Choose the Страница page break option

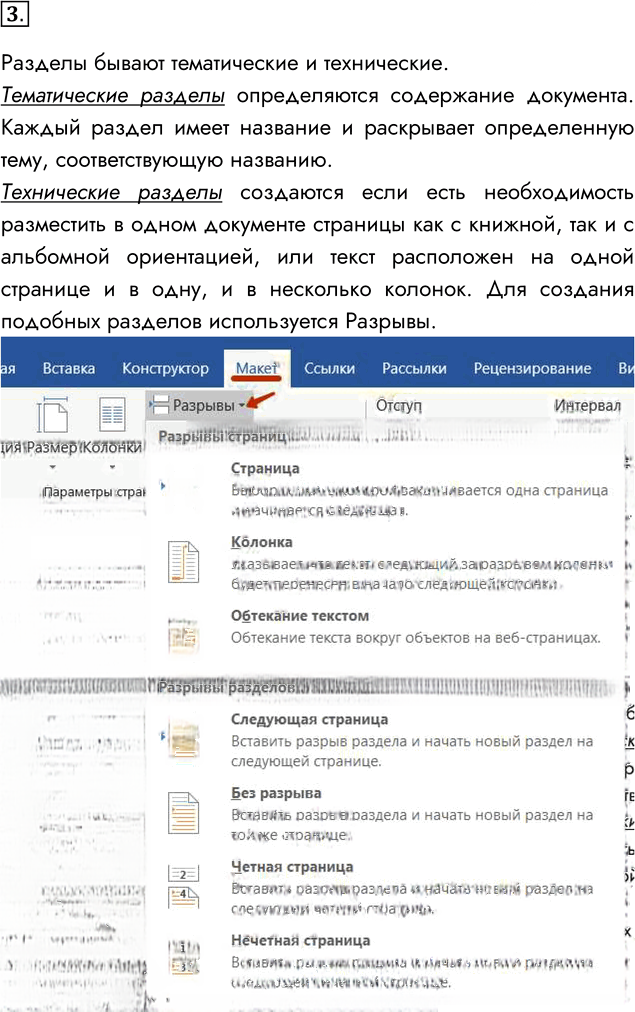coord(384,489)
